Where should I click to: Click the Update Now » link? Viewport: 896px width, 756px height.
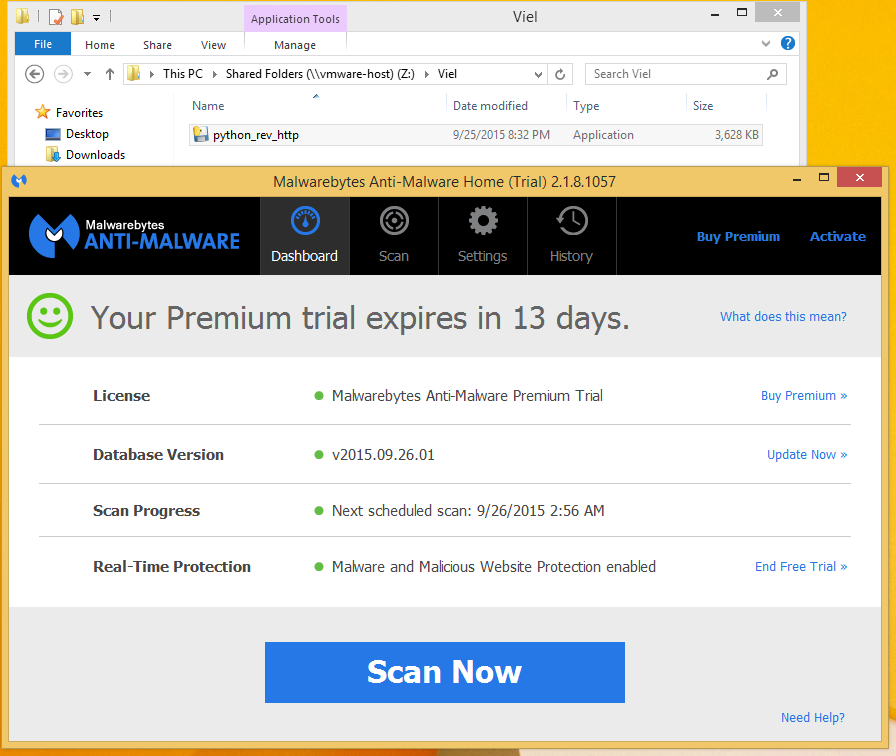(807, 454)
